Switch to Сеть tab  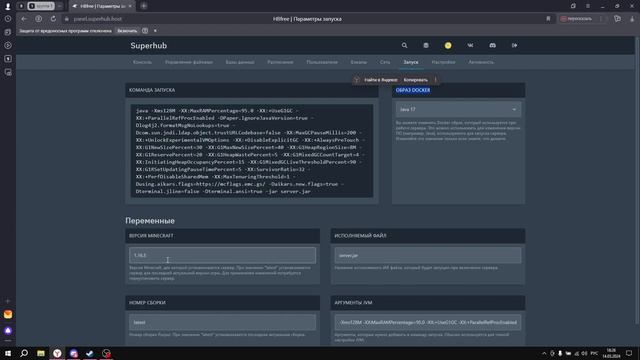point(385,62)
